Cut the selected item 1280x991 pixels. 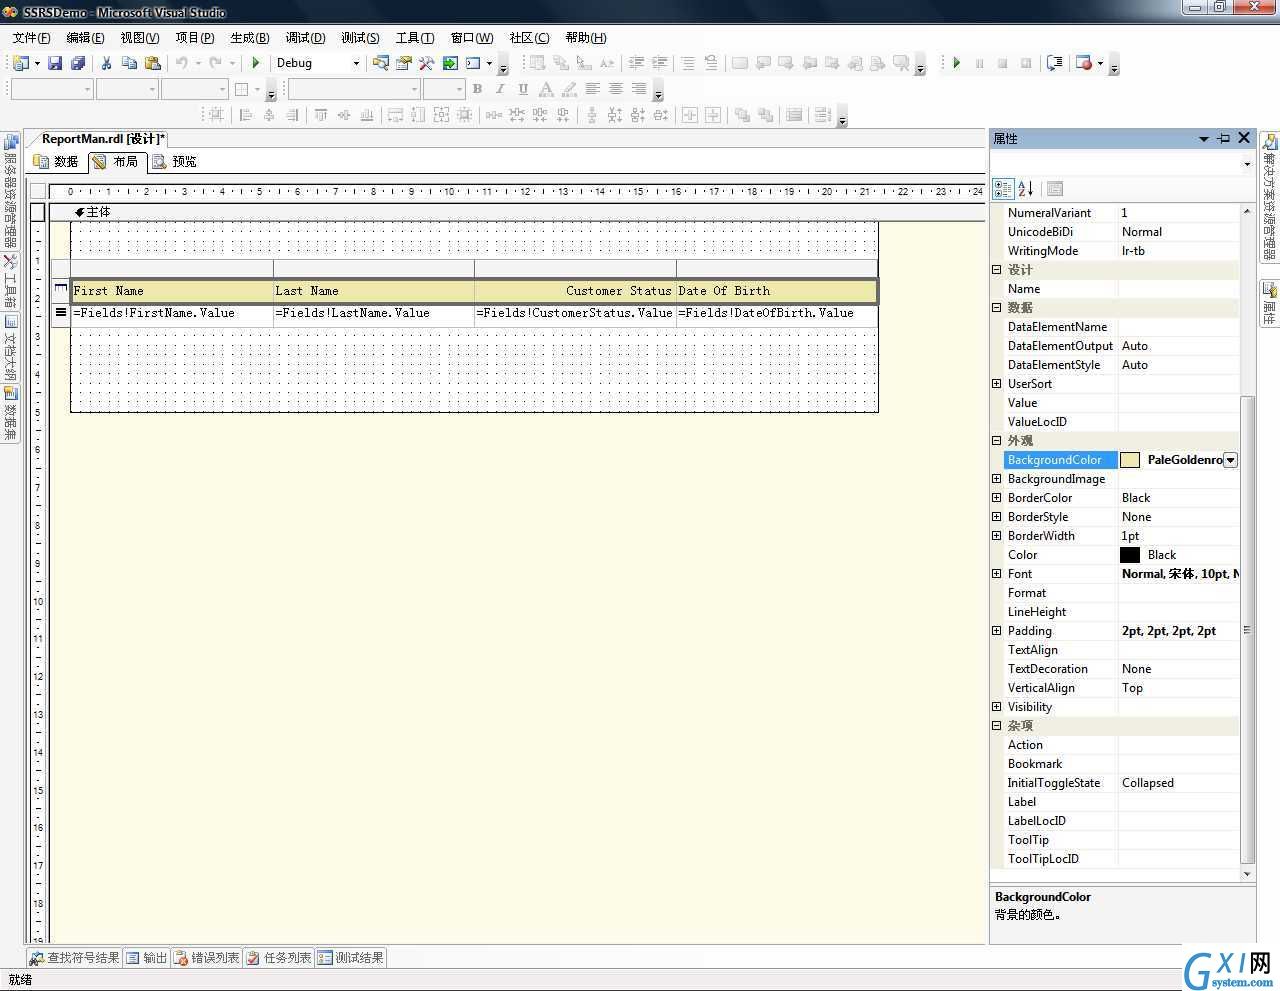pos(106,63)
